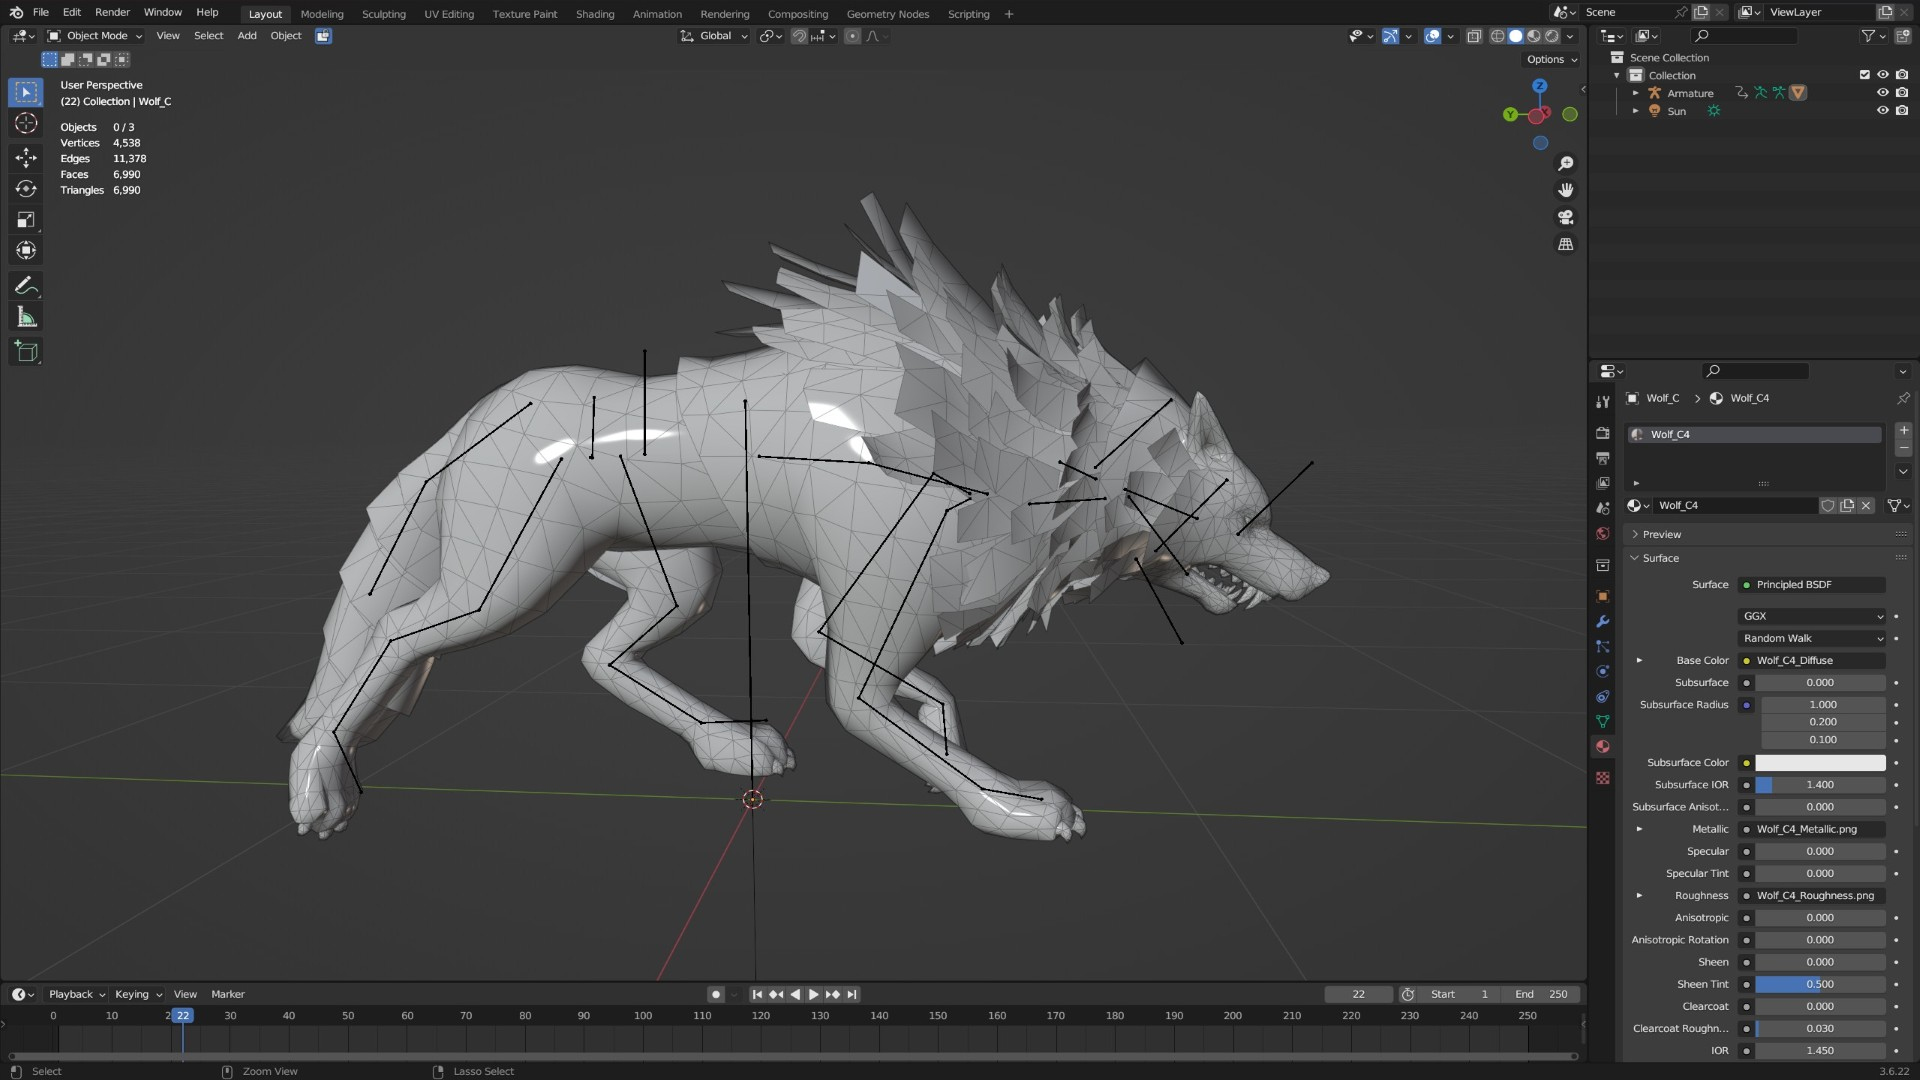1920x1080 pixels.
Task: Open the Physics properties tab
Action: point(1603,671)
